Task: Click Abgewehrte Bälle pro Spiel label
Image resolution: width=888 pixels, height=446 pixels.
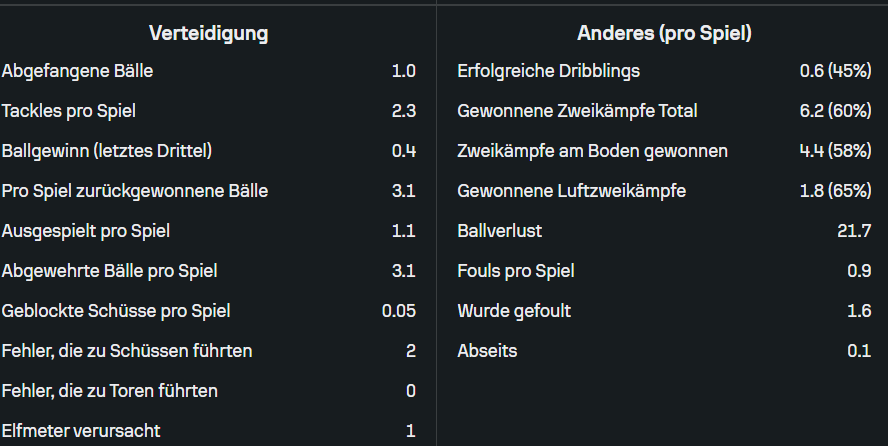Action: 110,271
